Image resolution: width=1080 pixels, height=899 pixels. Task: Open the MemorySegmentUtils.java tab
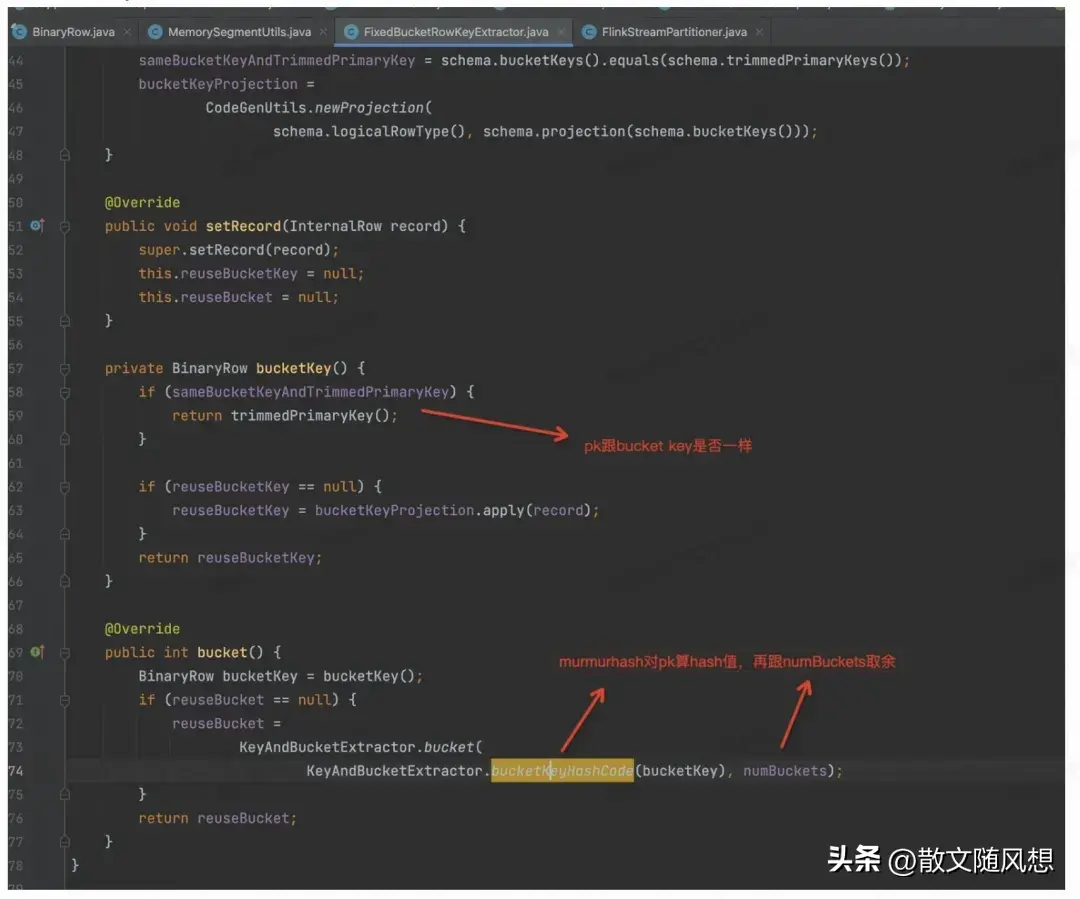(x=239, y=32)
